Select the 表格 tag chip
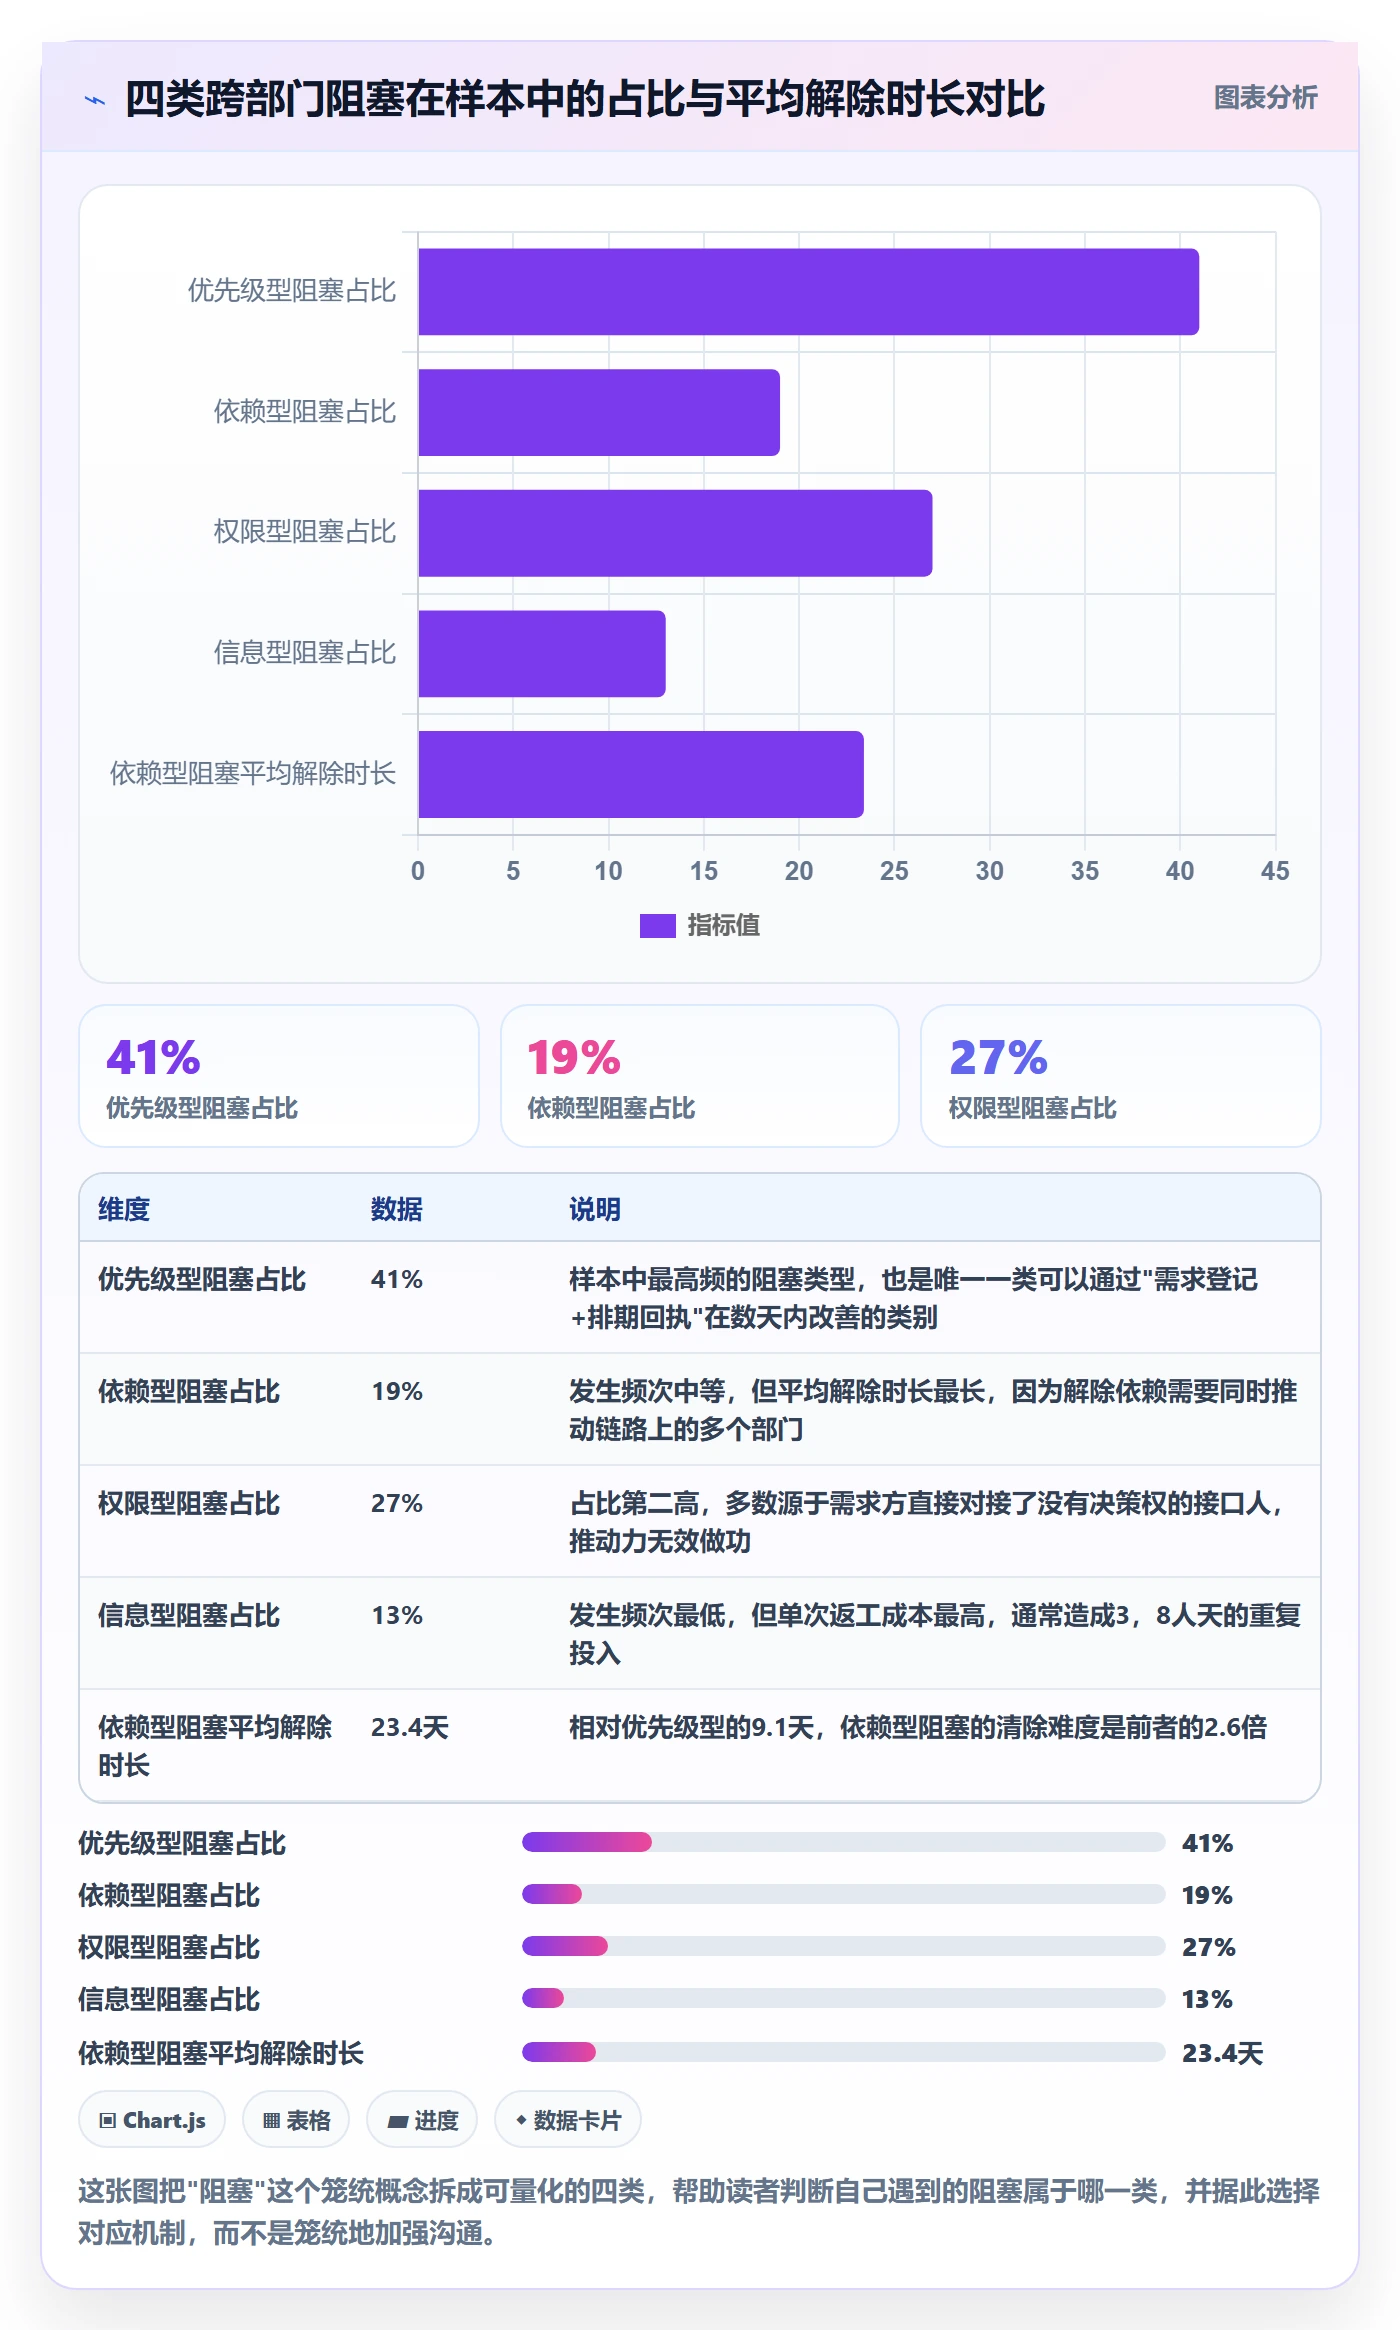 point(296,2119)
